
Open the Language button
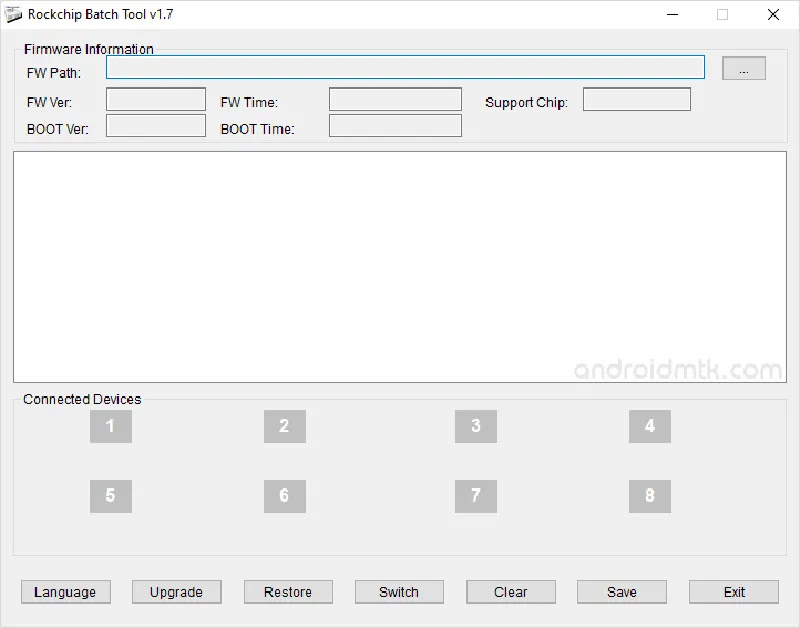click(66, 592)
